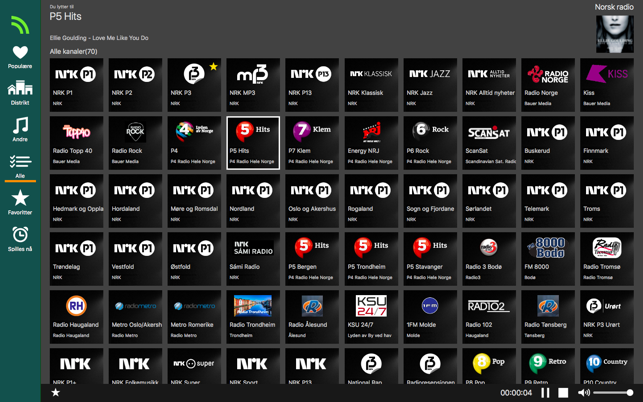This screenshot has width=643, height=402.
Task: Show the Favoritter star tab
Action: 20,203
